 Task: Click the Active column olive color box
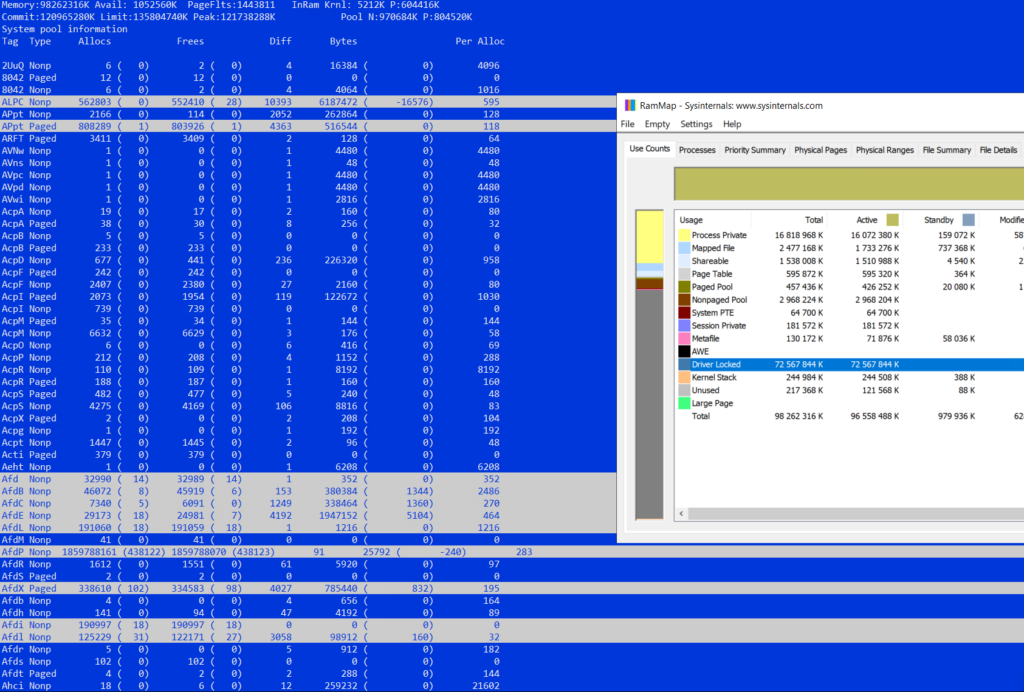(893, 219)
